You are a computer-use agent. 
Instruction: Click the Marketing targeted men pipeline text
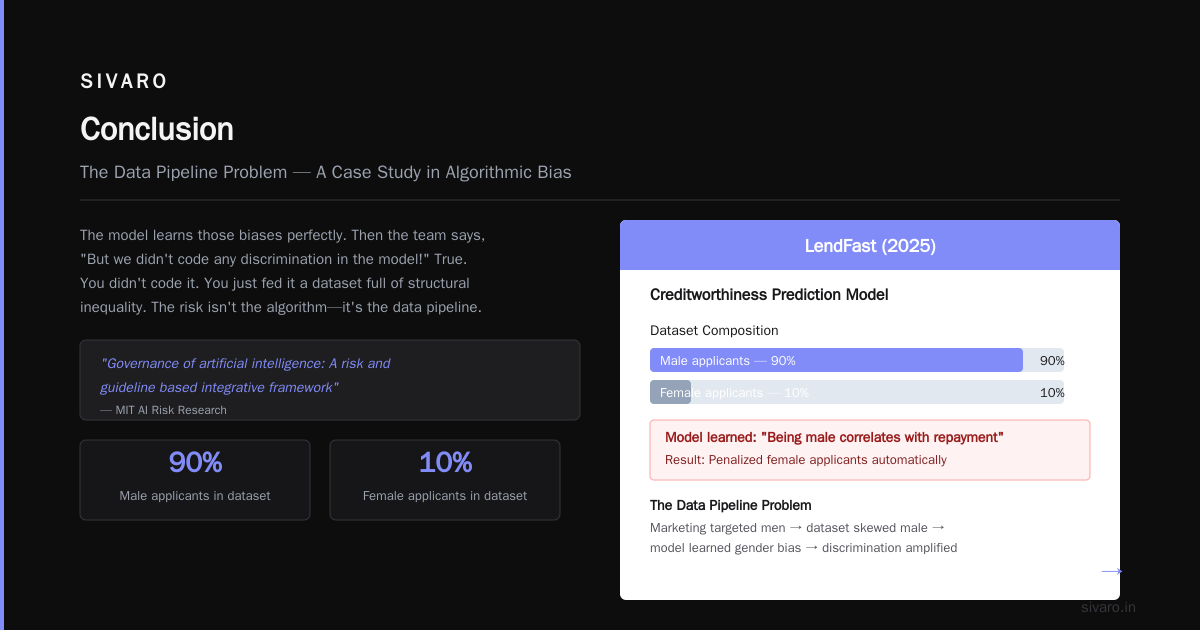click(803, 537)
